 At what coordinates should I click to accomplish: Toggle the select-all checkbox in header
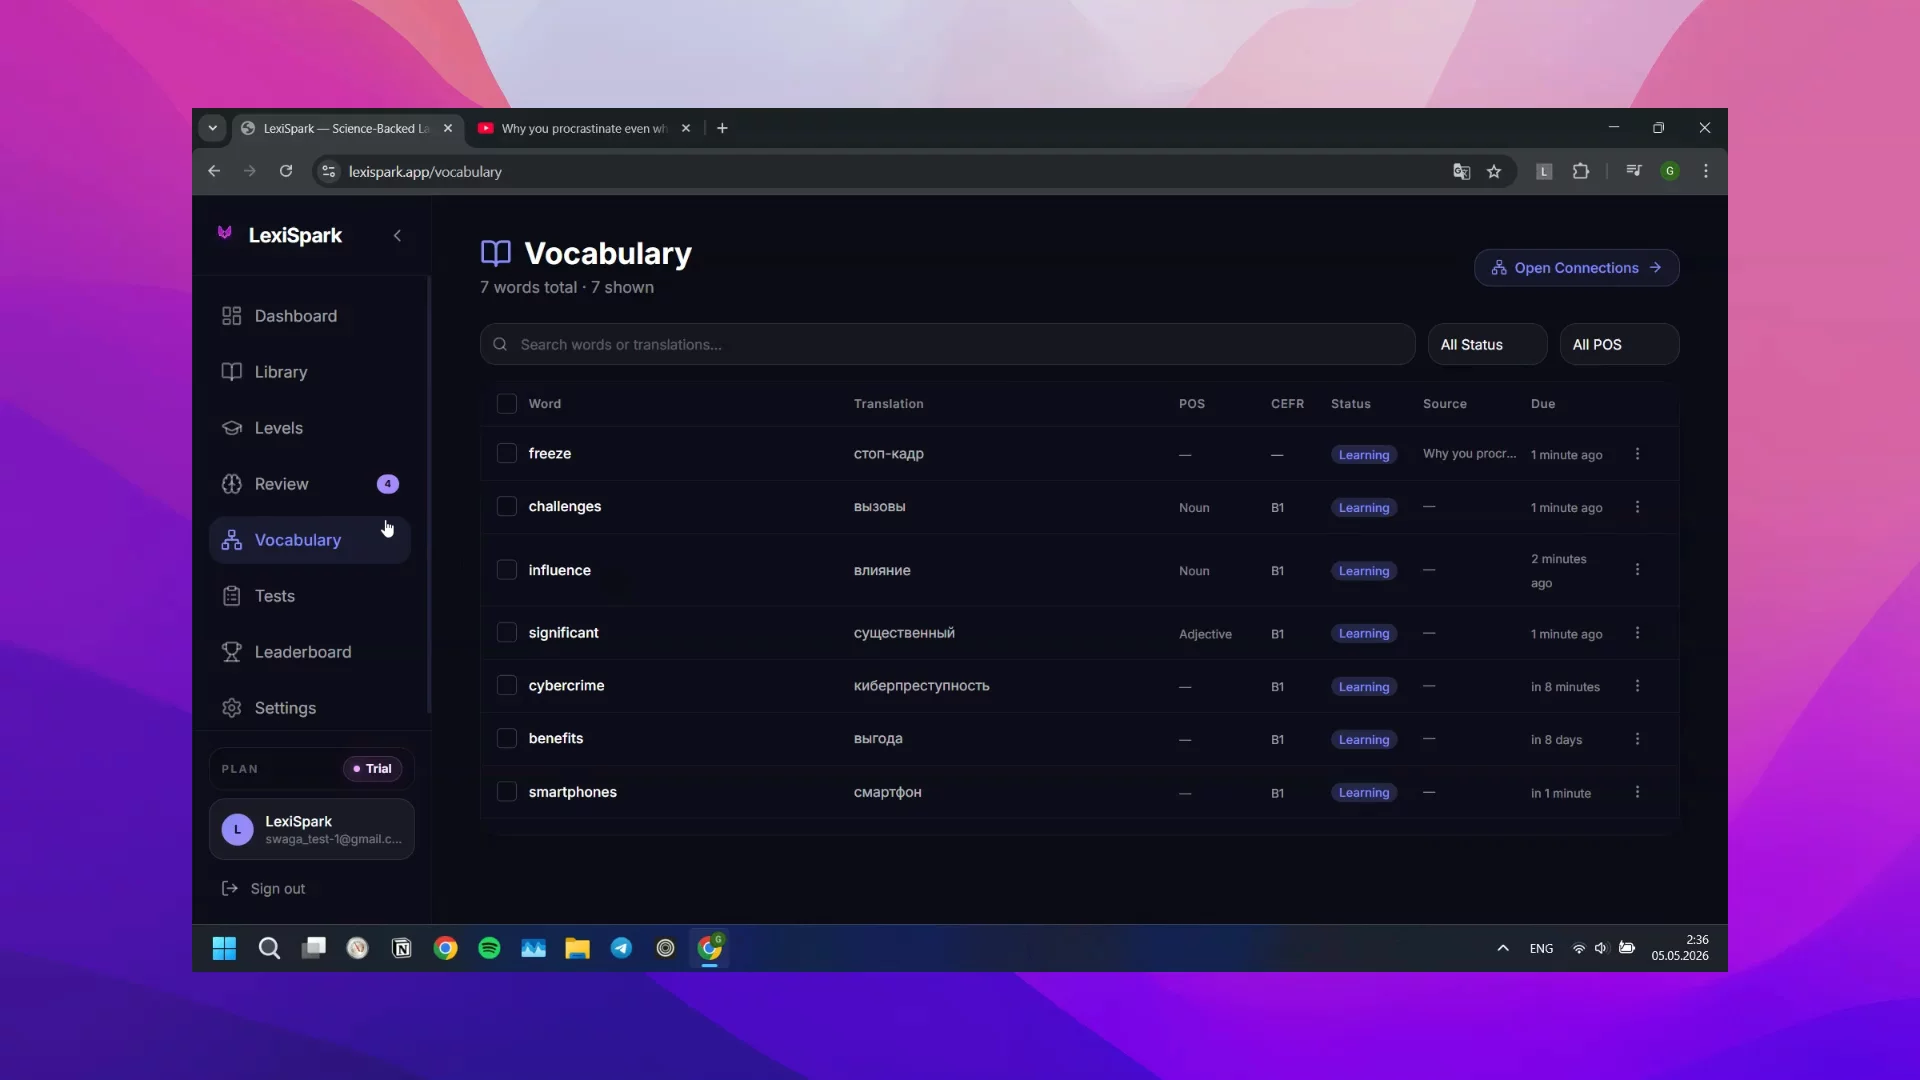507,404
